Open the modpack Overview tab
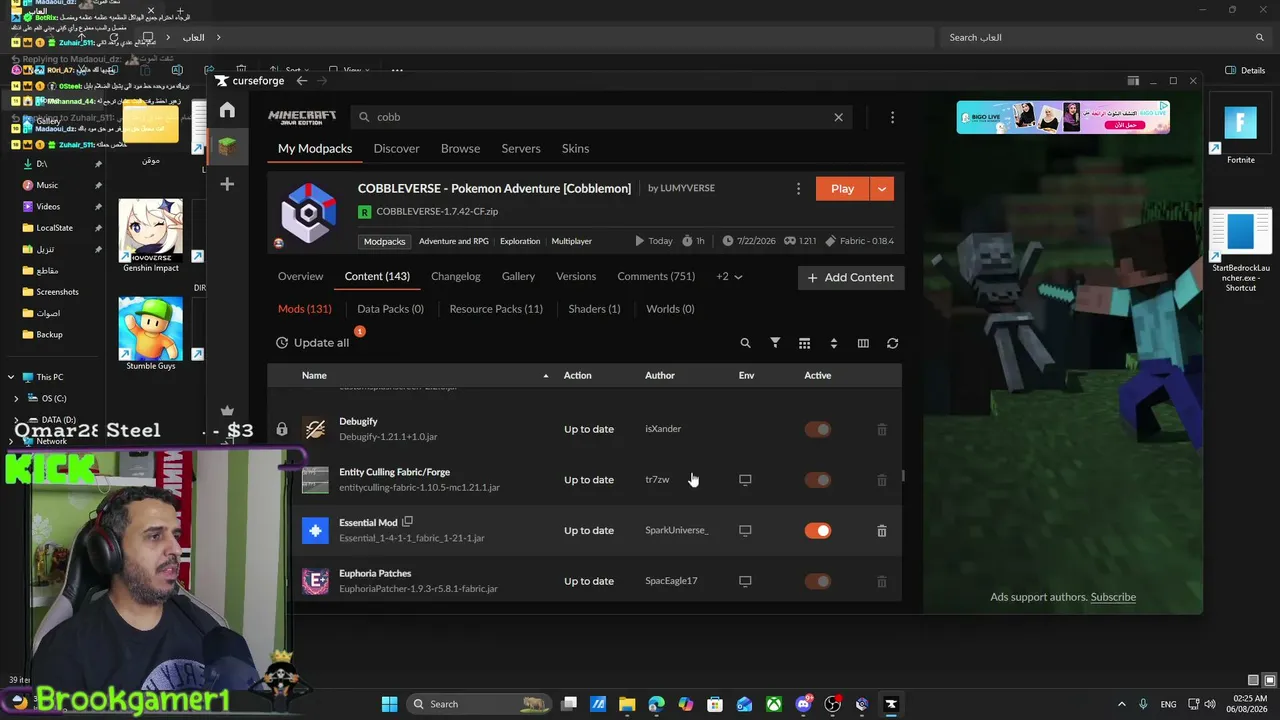The width and height of the screenshot is (1280, 720). (x=301, y=277)
